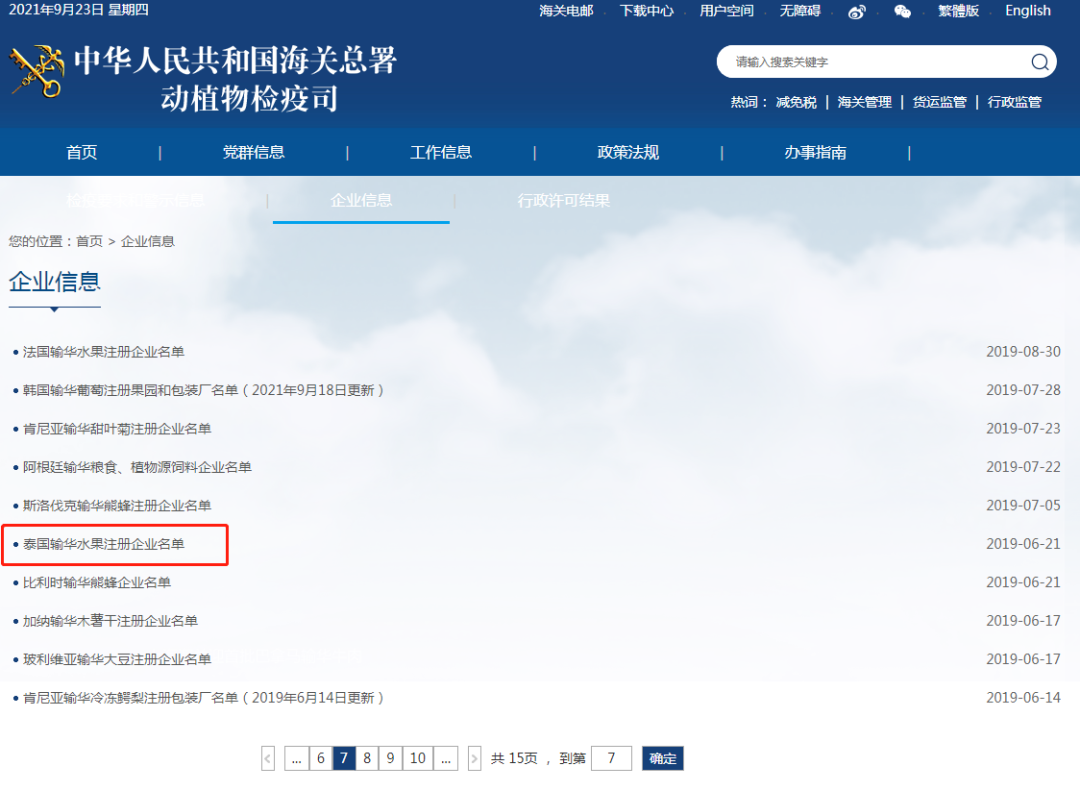Image resolution: width=1080 pixels, height=791 pixels.
Task: Open 下载中心 from the top bar
Action: click(x=645, y=11)
